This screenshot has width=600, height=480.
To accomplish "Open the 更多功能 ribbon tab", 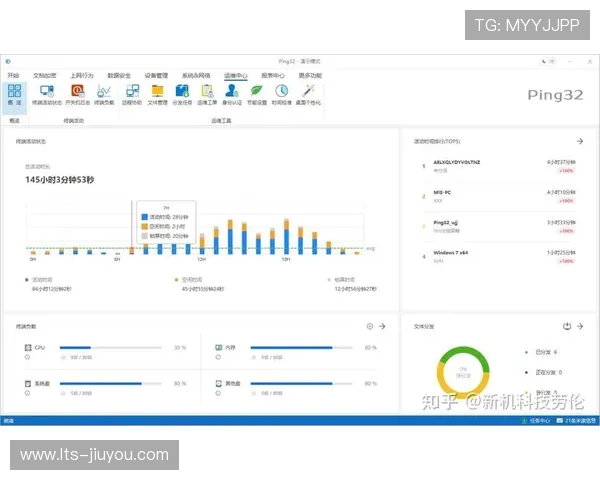I will [309, 75].
